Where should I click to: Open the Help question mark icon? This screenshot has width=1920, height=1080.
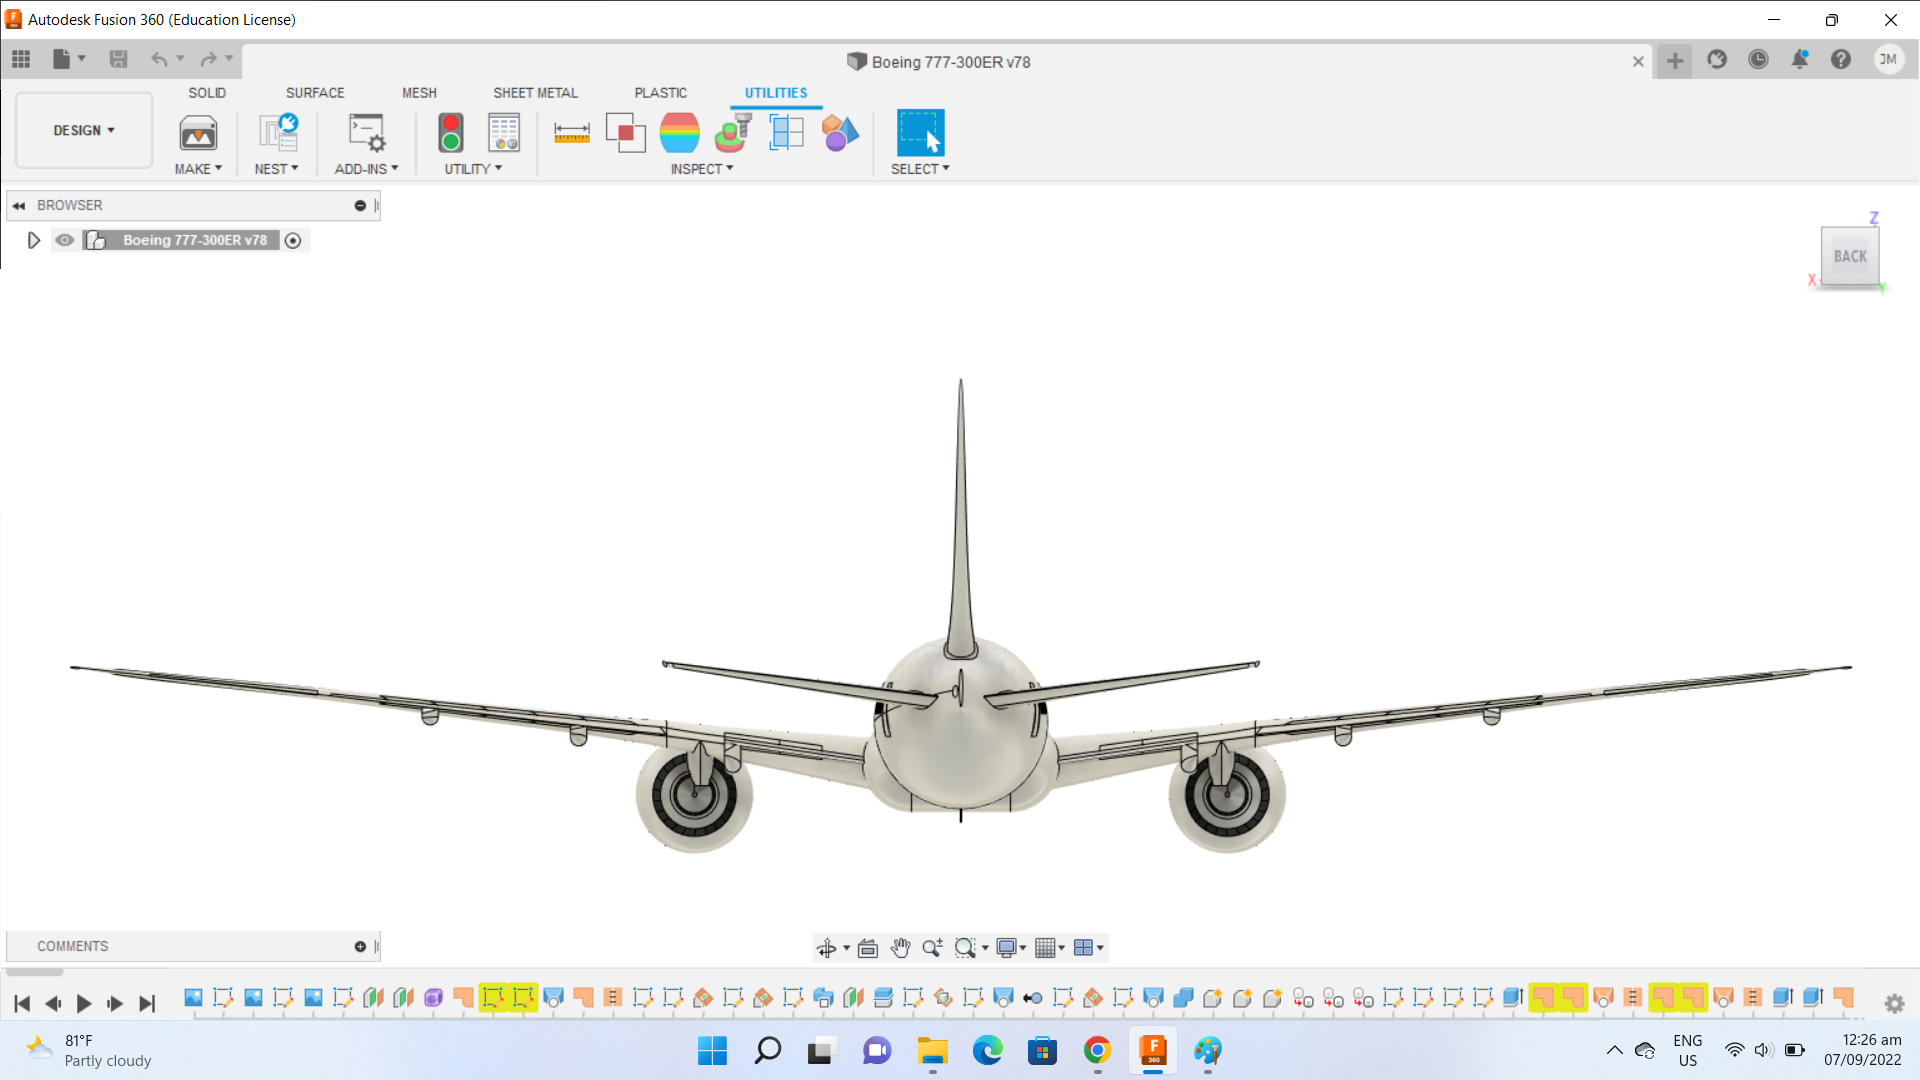click(x=1841, y=60)
